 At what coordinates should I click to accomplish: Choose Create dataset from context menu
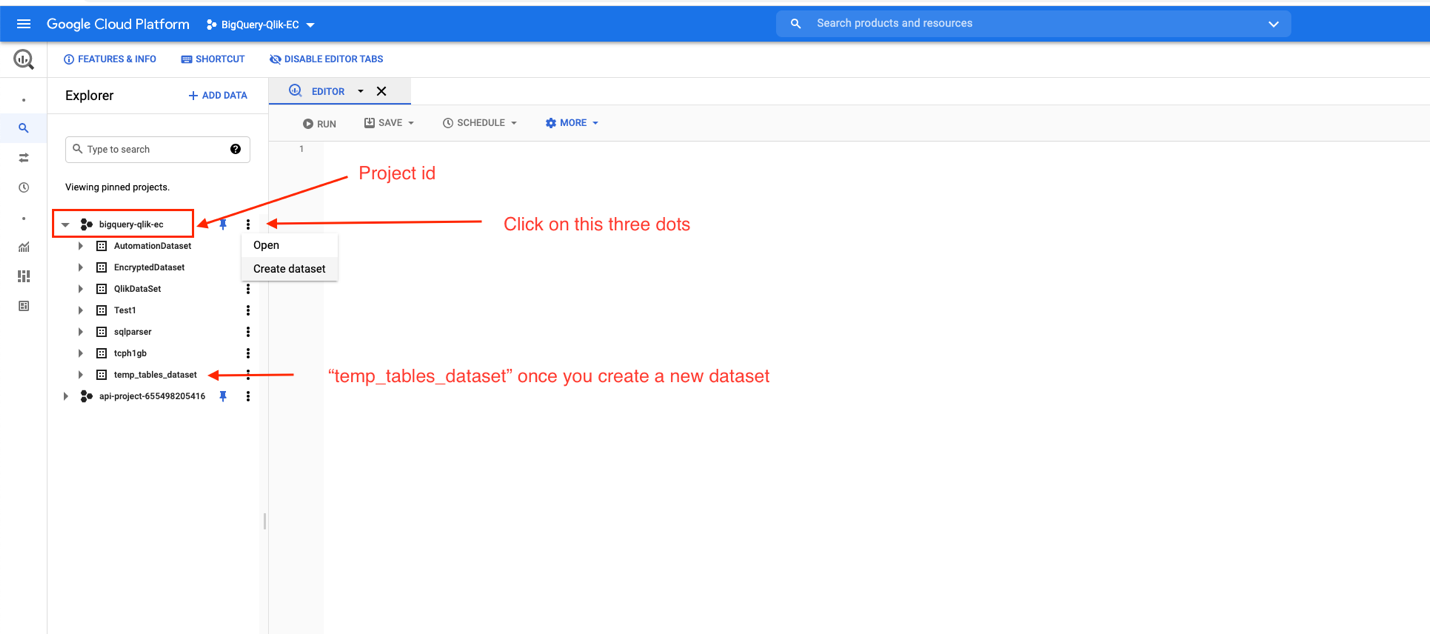289,269
